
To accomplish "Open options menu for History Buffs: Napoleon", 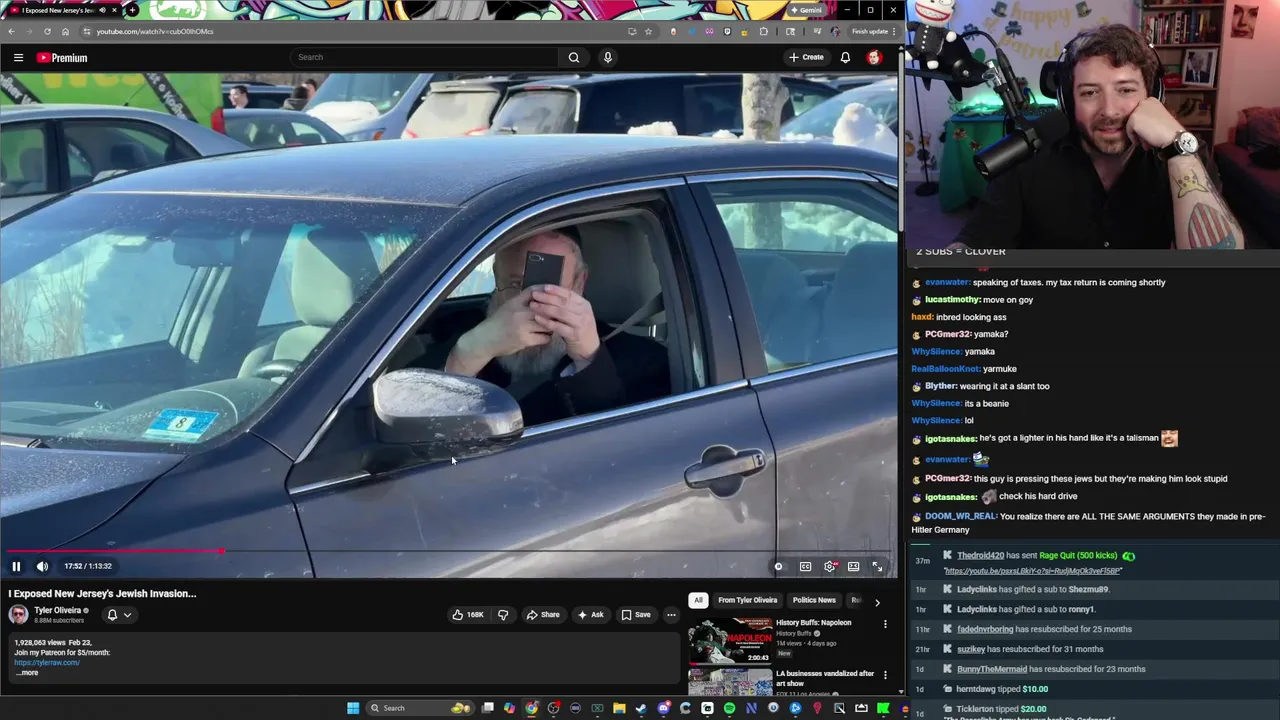I will coord(885,624).
